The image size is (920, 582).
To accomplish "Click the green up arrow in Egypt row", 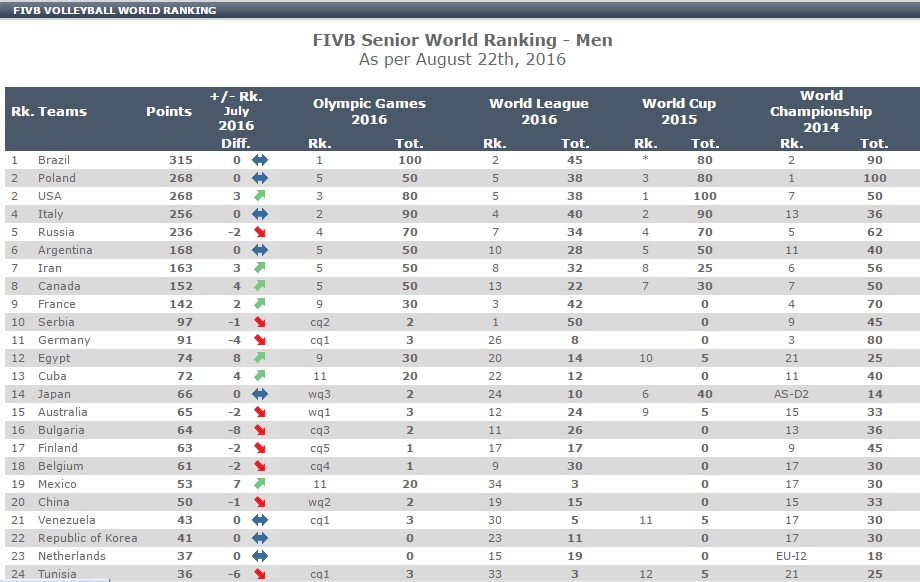I will [x=260, y=358].
